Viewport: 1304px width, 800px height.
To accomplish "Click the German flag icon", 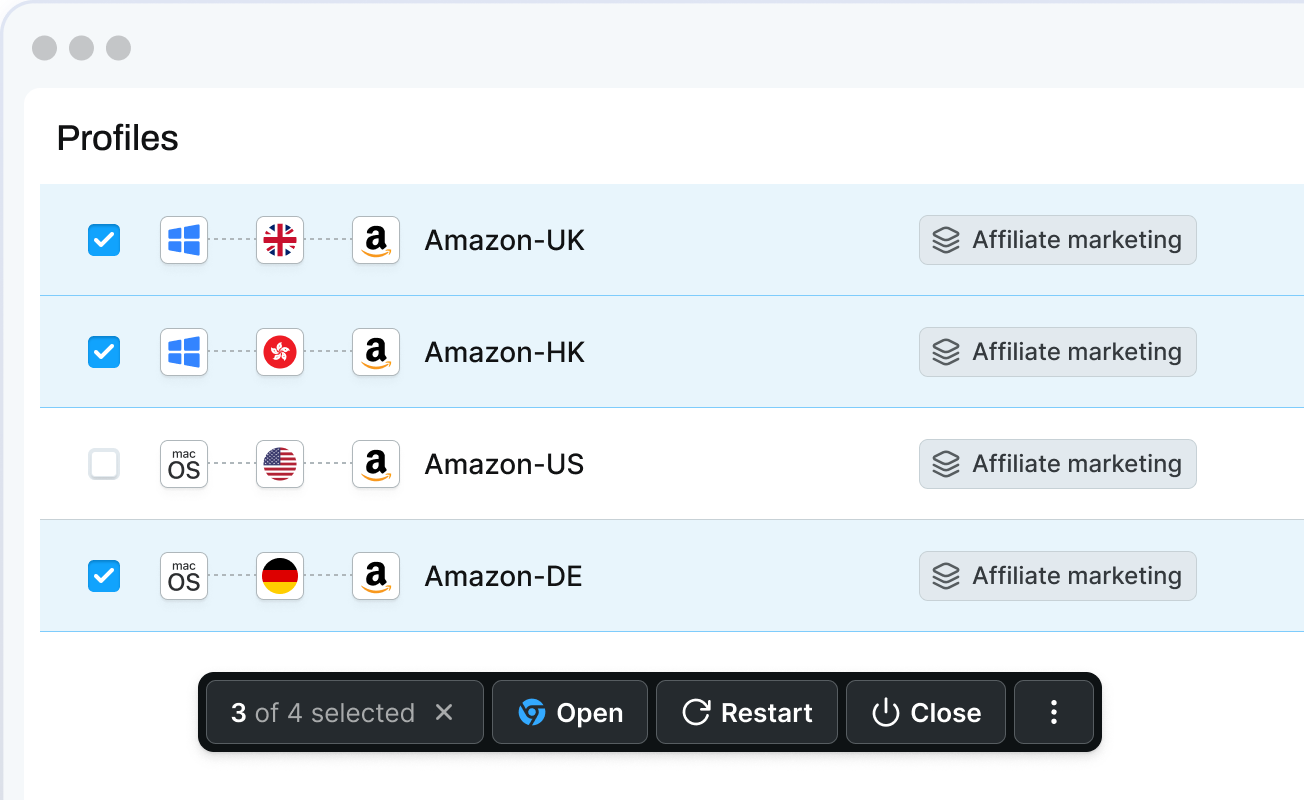I will (280, 576).
